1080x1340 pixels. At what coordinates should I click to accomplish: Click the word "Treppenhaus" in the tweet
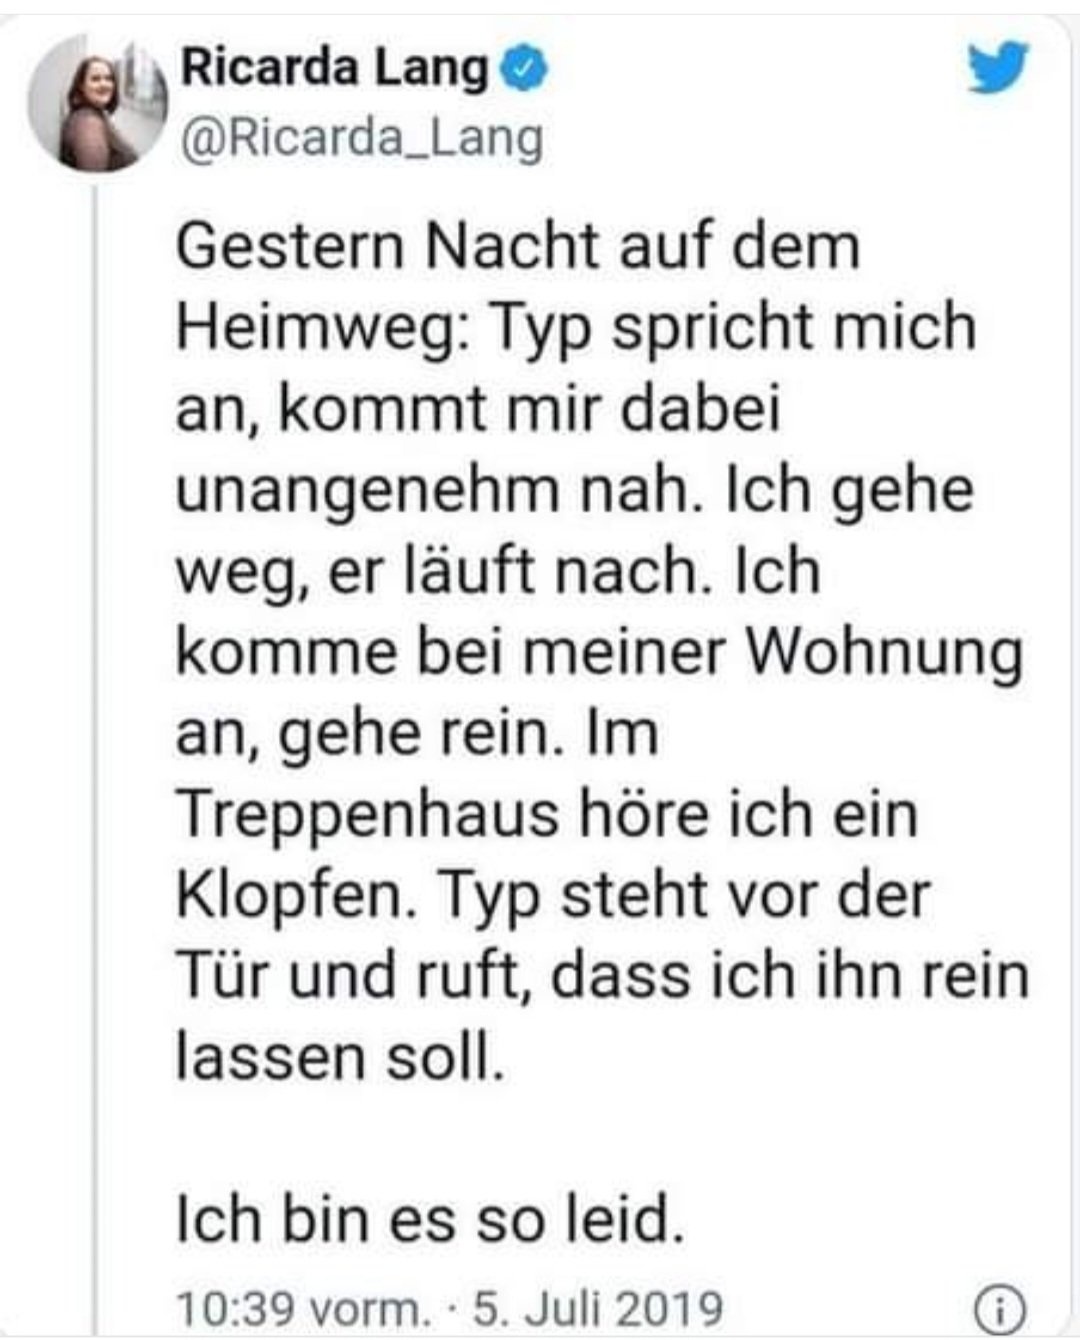coord(368,814)
